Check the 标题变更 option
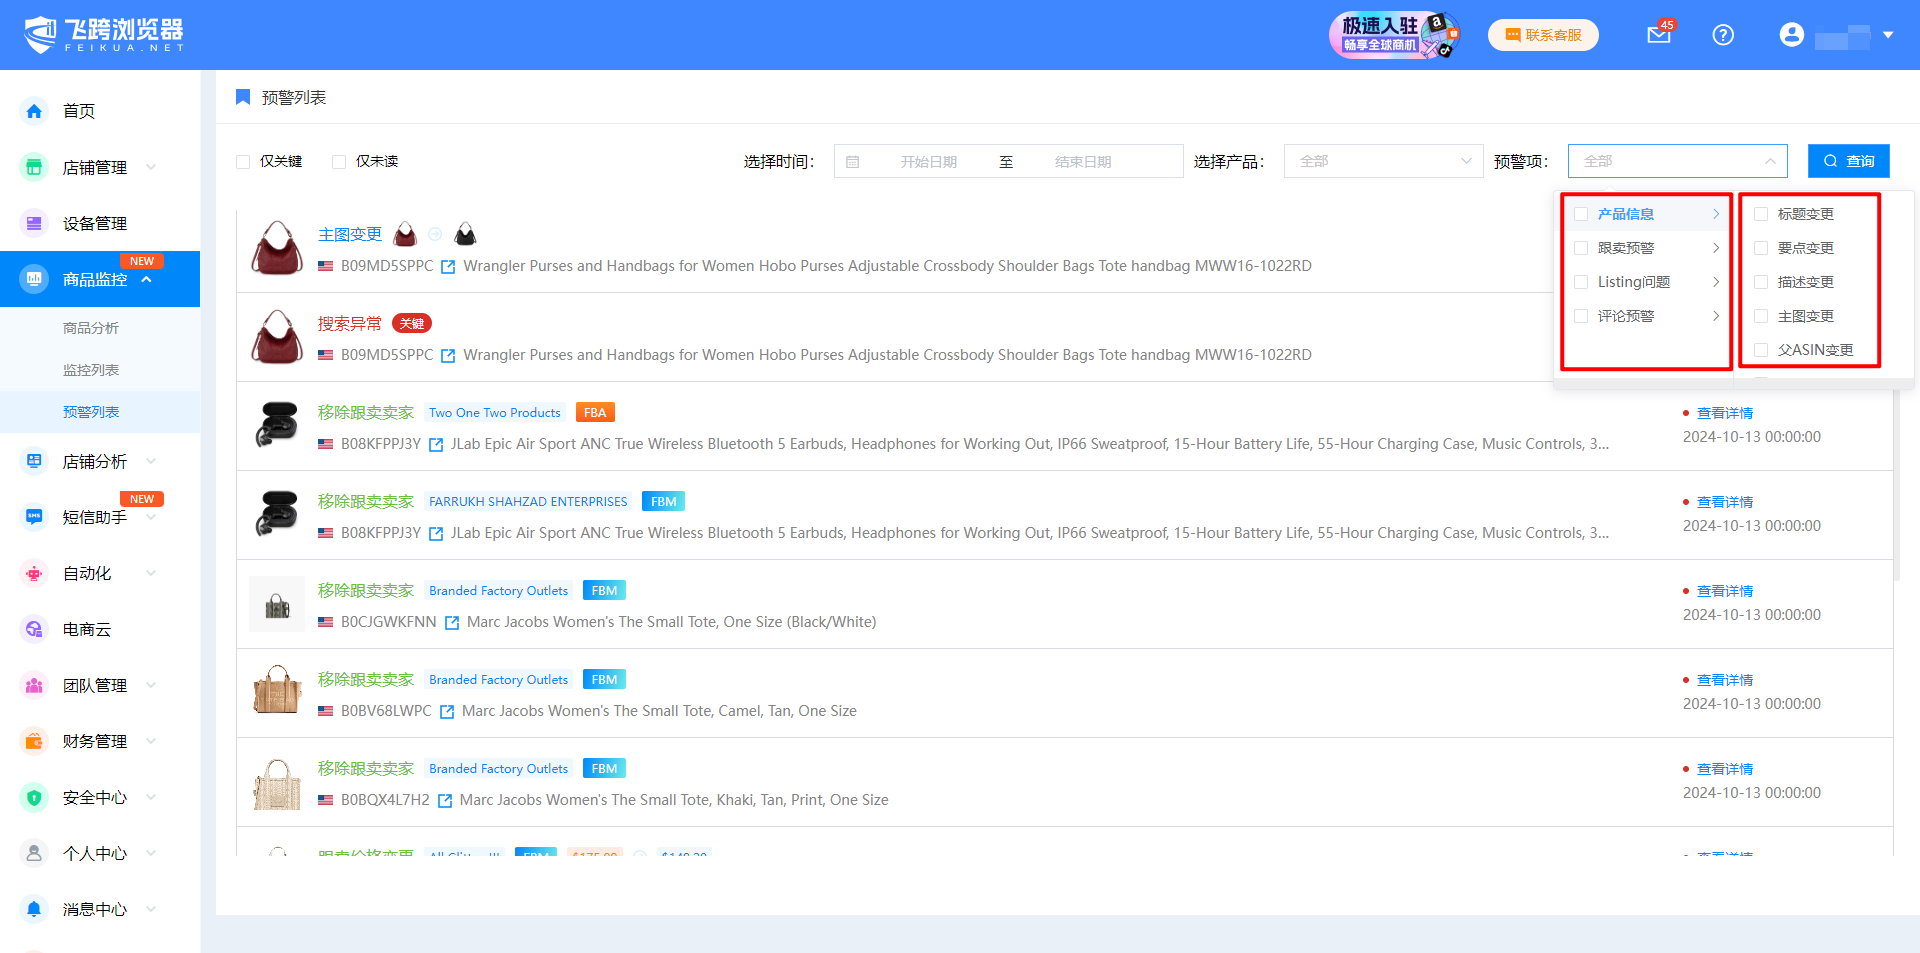Screen dimensions: 1920x953 1761,214
